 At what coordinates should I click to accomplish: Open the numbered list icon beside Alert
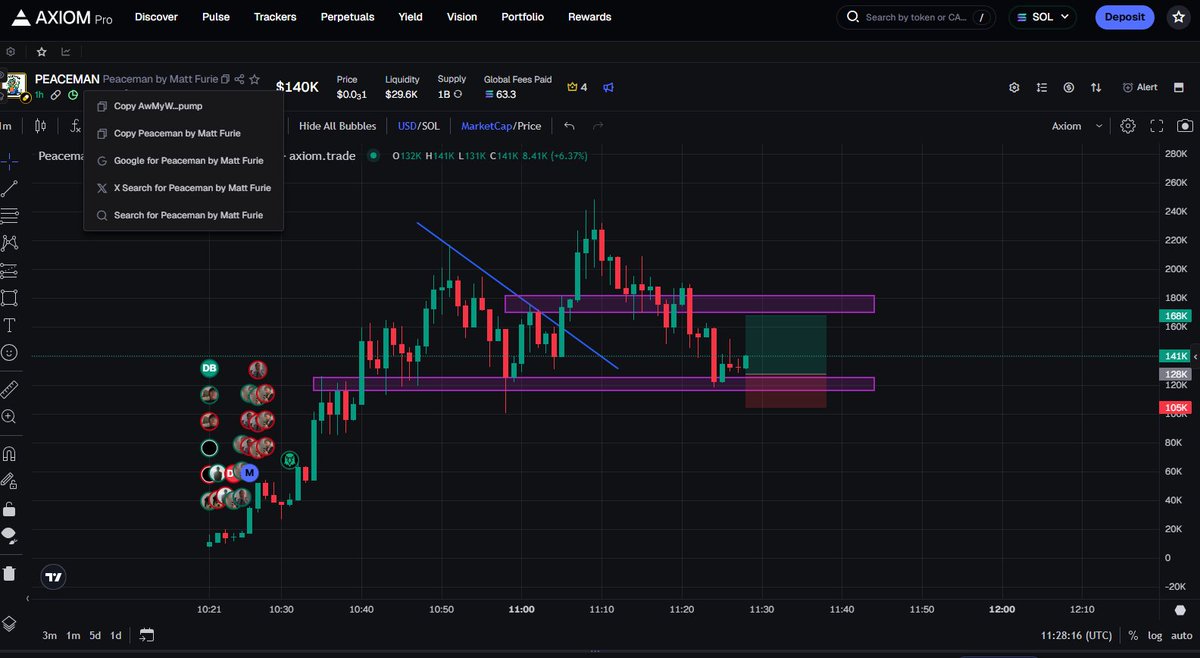(x=1042, y=87)
